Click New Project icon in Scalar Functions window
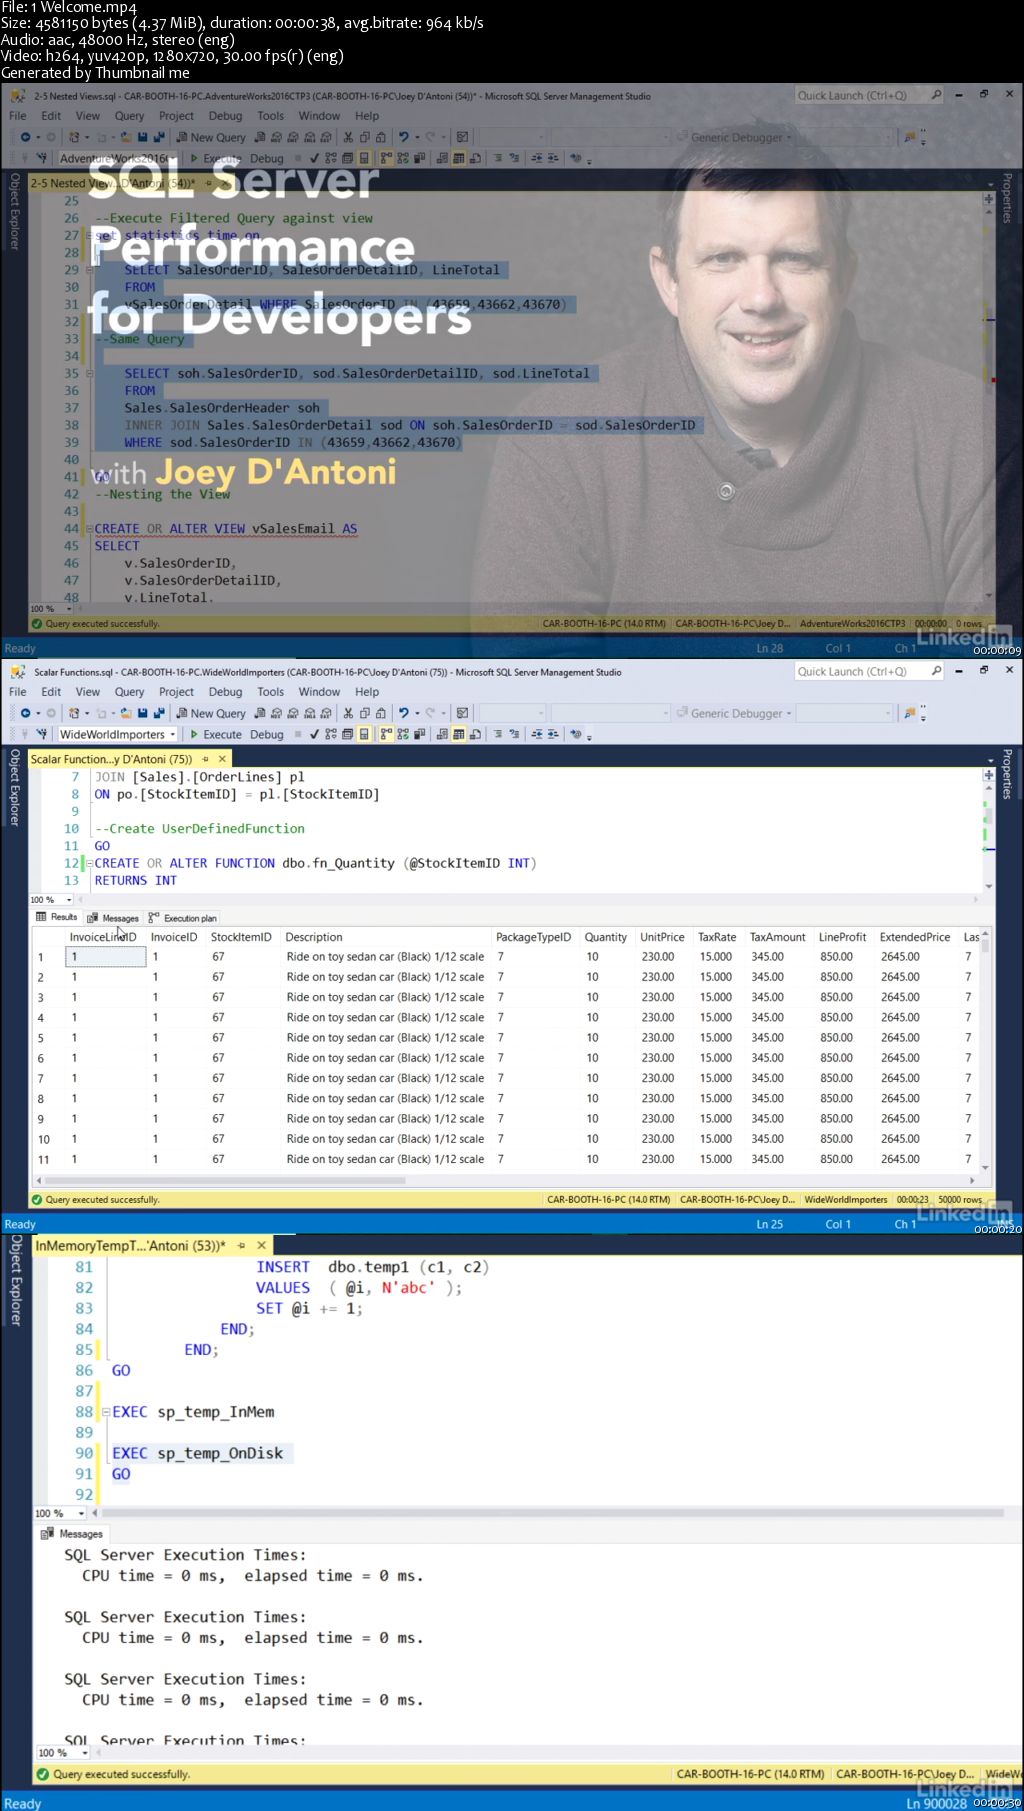Screen dimensions: 1024x1811 tap(73, 713)
